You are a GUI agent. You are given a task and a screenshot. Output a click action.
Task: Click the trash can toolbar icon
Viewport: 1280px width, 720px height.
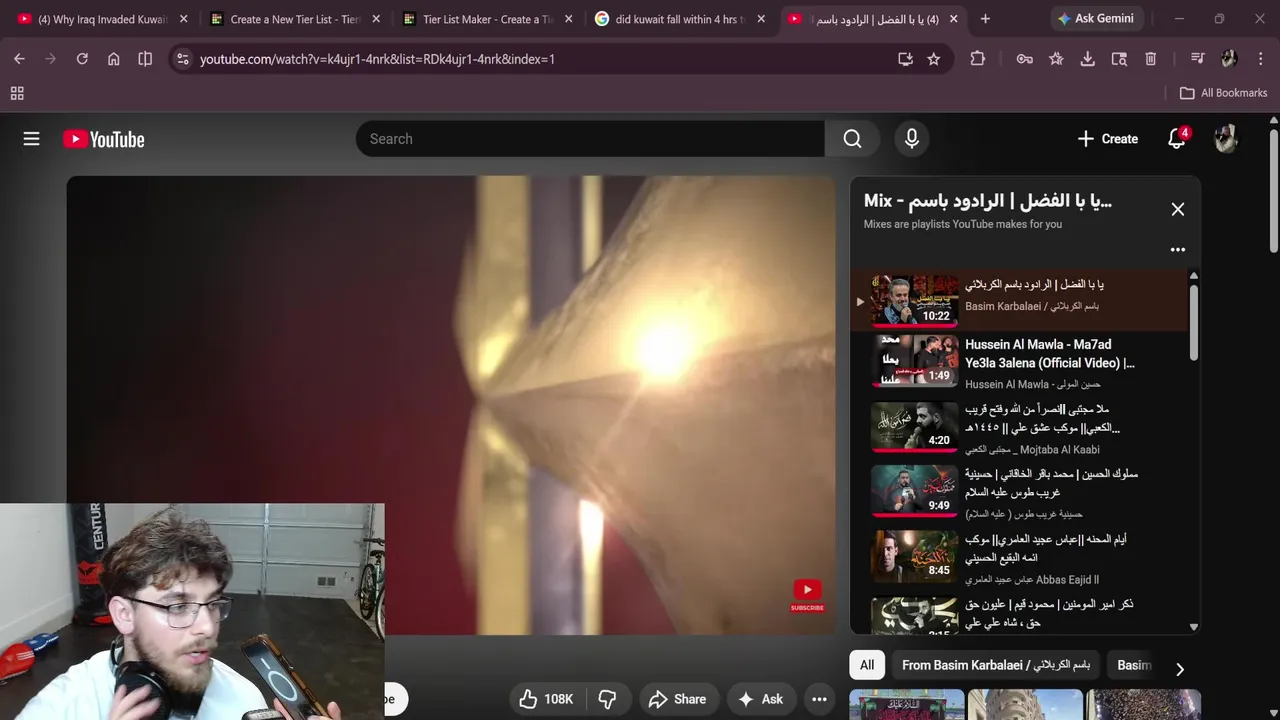[x=1151, y=59]
